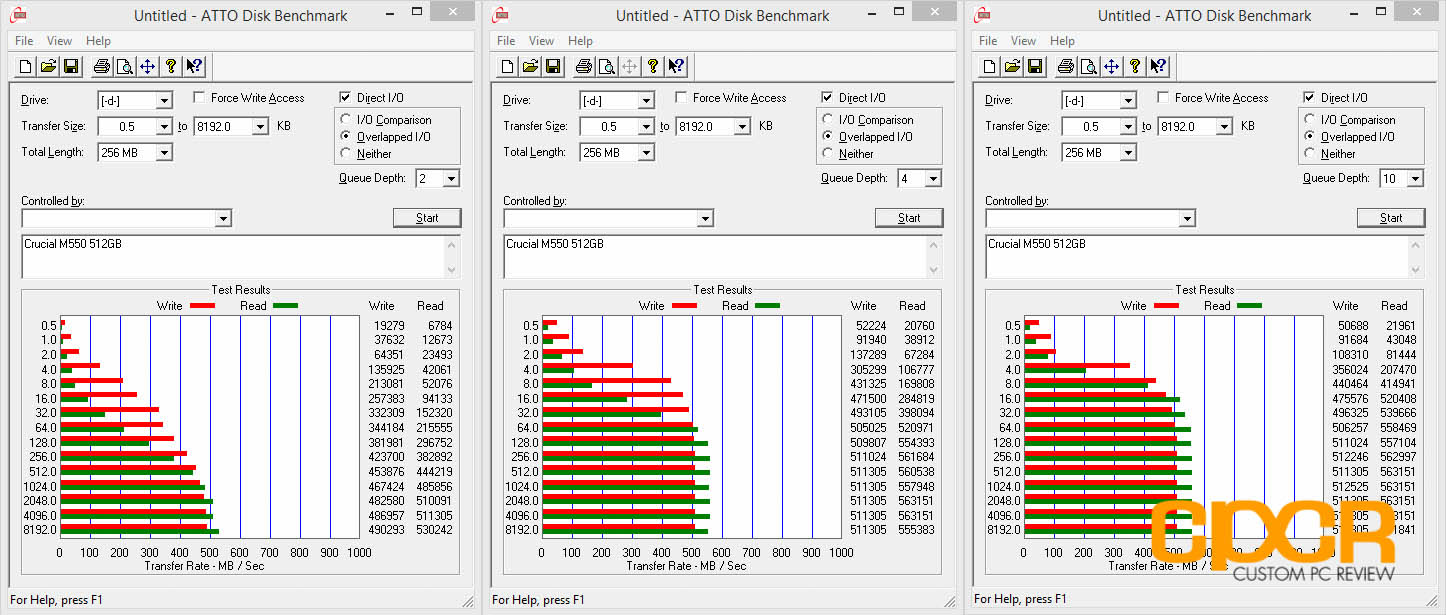1446x615 pixels.
Task: Open Queue Depth dropdown showing 10
Action: tap(1415, 179)
